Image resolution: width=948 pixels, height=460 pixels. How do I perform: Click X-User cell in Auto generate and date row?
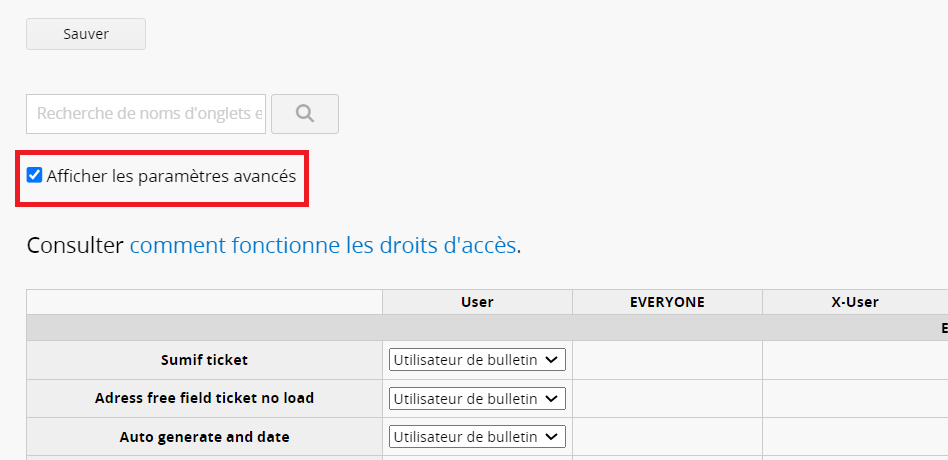click(855, 437)
